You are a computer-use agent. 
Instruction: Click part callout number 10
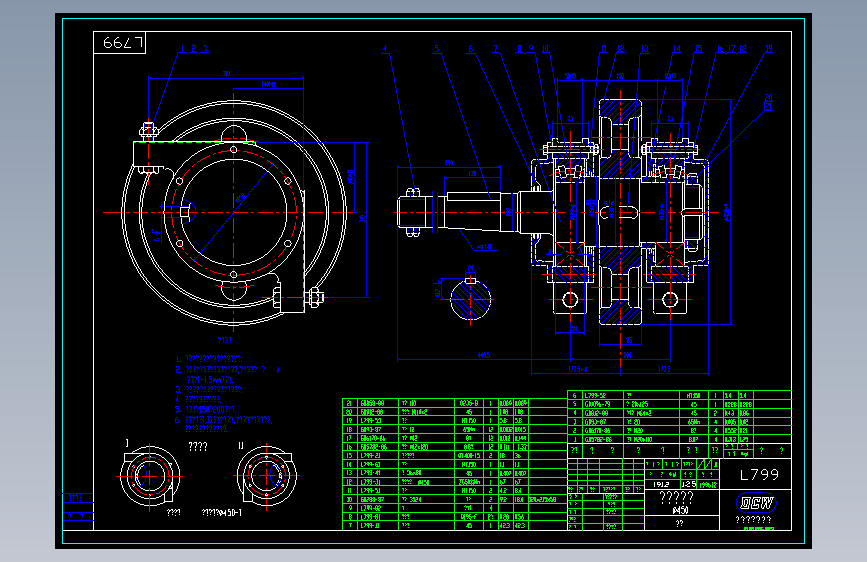pos(545,49)
